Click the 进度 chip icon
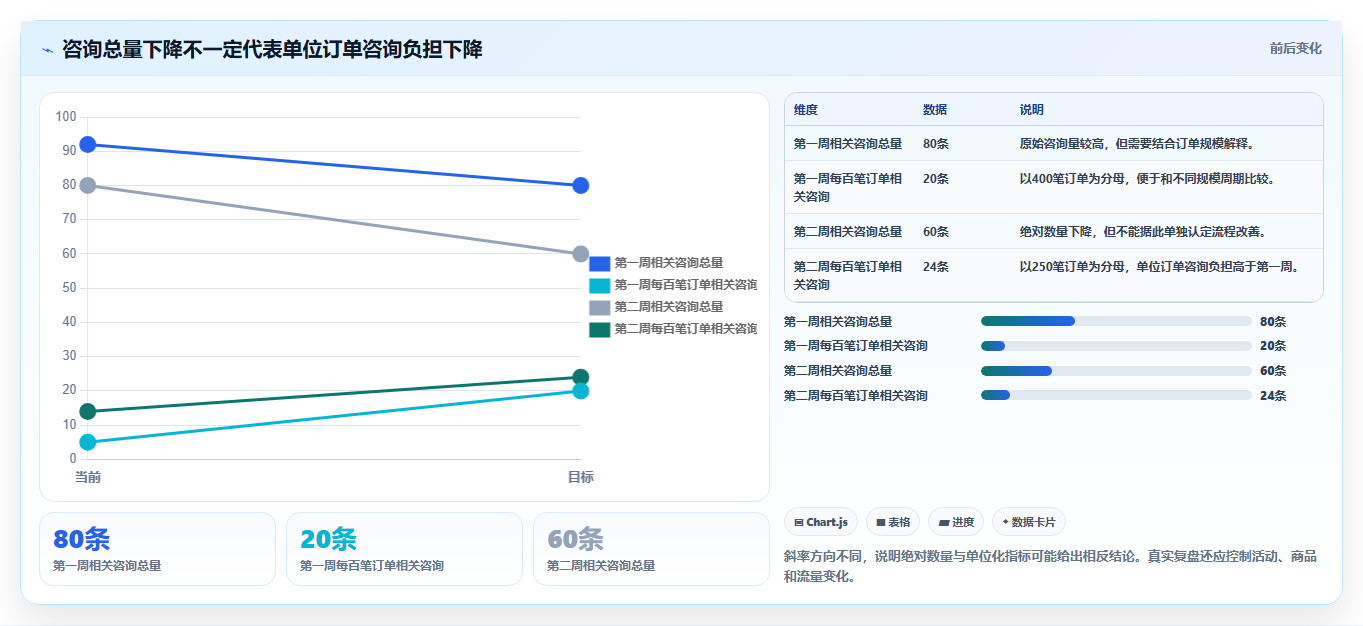1363x626 pixels. pyautogui.click(x=944, y=522)
